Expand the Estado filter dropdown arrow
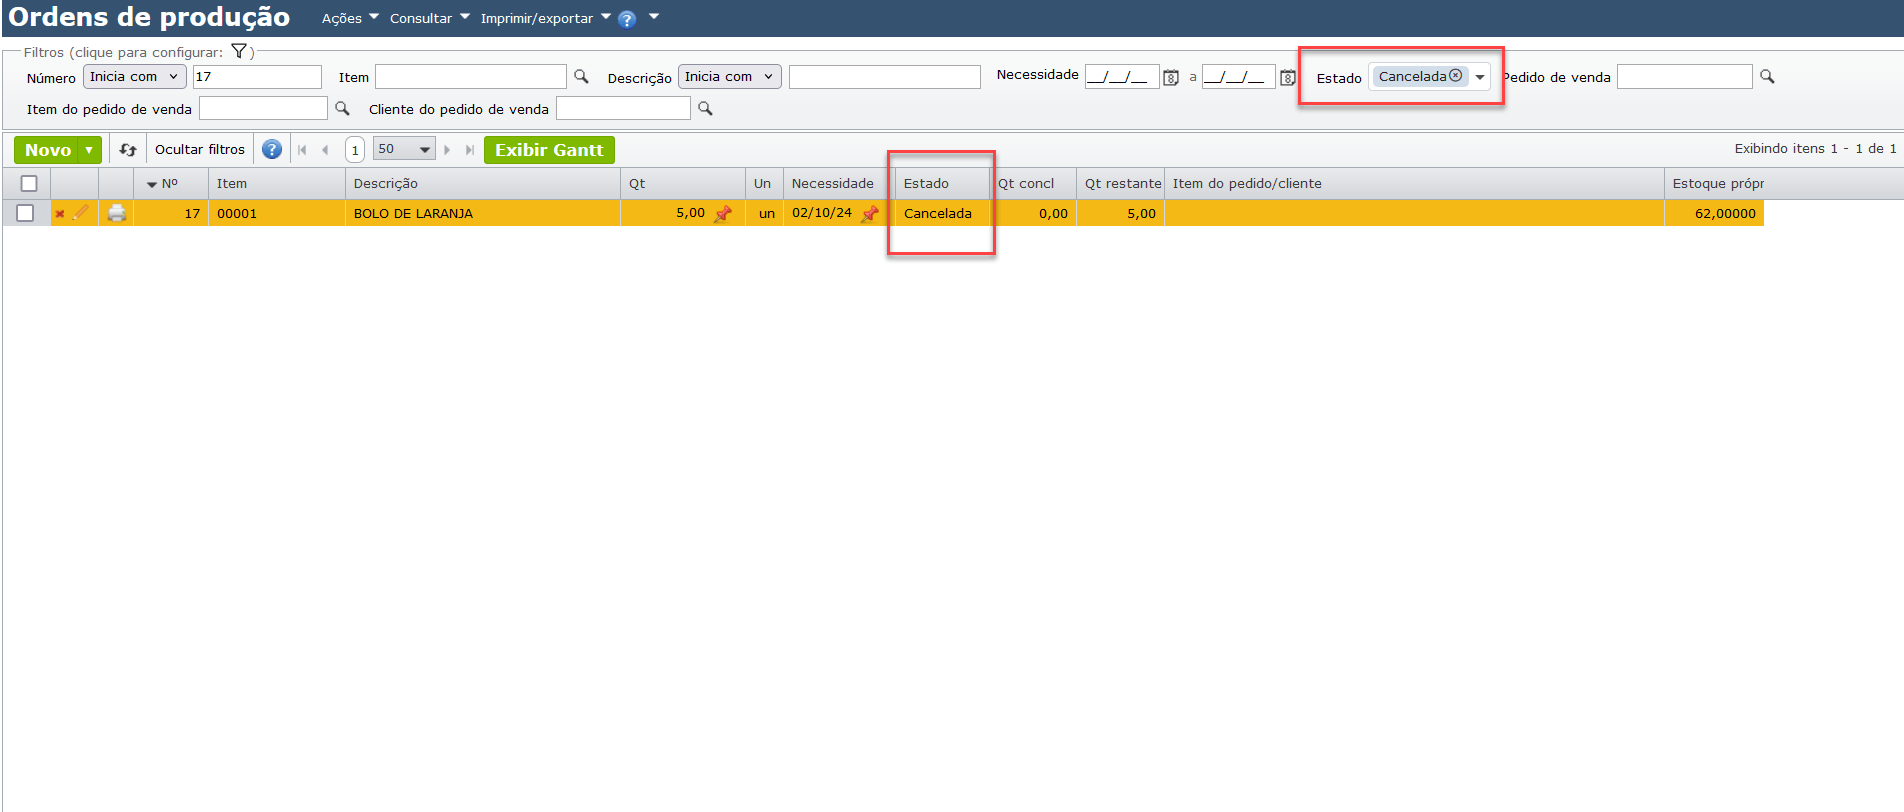This screenshot has height=812, width=1904. pos(1480,77)
